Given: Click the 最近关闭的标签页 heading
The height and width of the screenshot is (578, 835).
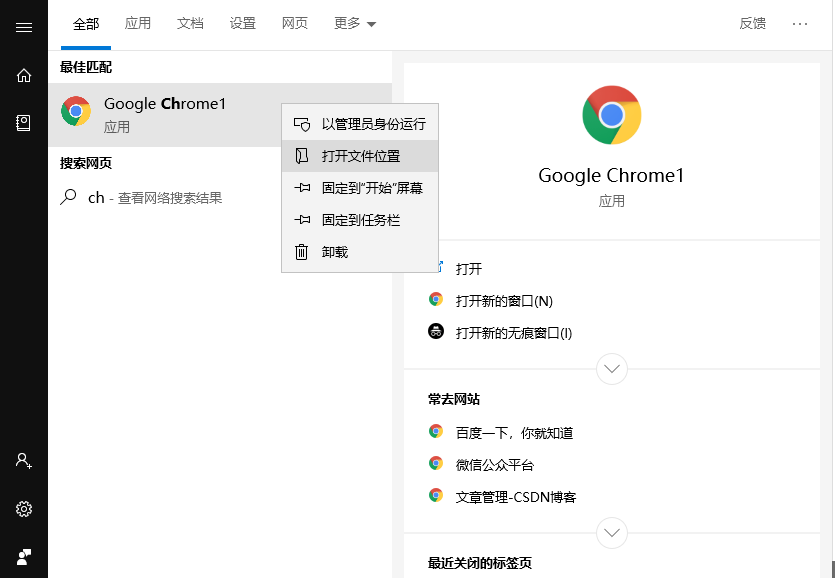Looking at the screenshot, I should [480, 563].
